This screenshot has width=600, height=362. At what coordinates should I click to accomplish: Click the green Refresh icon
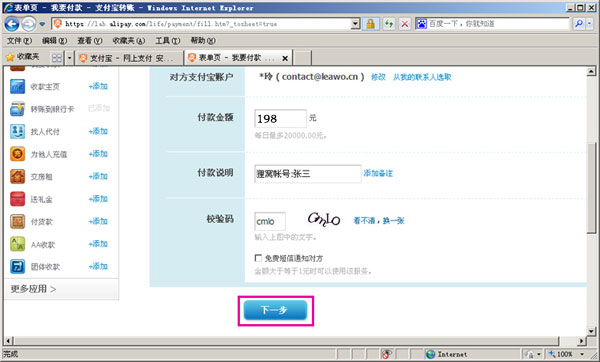tap(389, 24)
